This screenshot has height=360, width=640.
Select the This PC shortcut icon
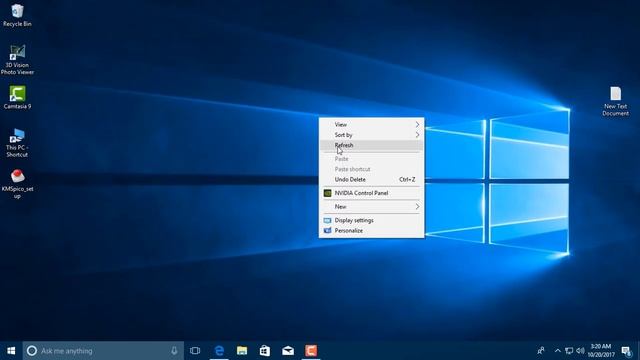[17, 143]
